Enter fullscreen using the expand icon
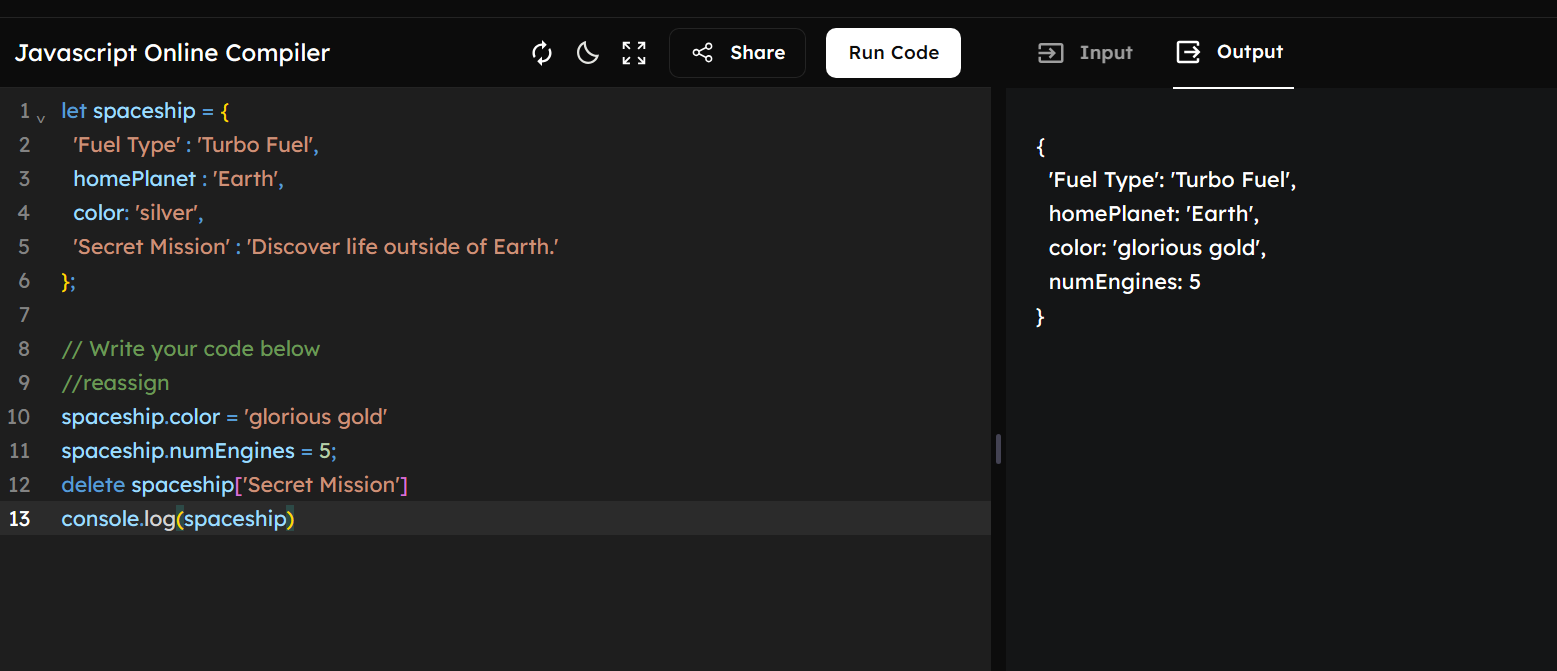Screen dimensions: 1557x671 click(x=634, y=53)
